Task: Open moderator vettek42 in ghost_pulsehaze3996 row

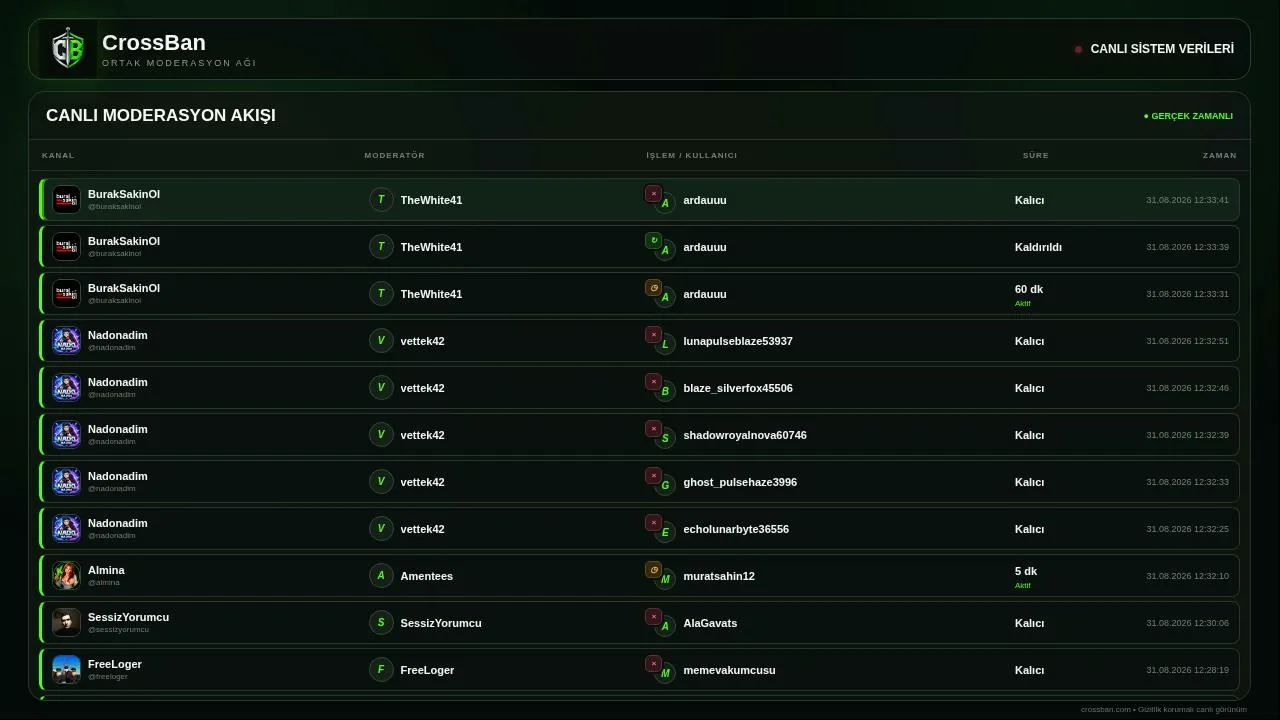Action: [422, 482]
